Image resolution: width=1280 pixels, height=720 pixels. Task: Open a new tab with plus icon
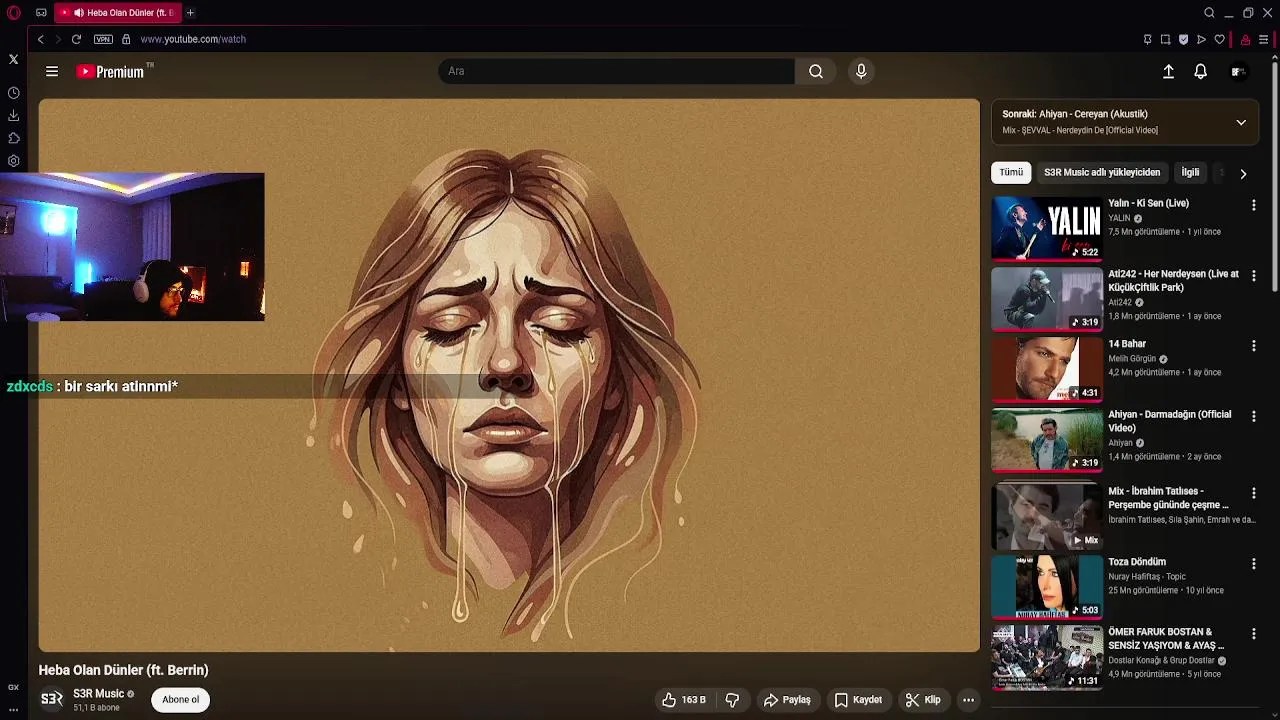(190, 13)
